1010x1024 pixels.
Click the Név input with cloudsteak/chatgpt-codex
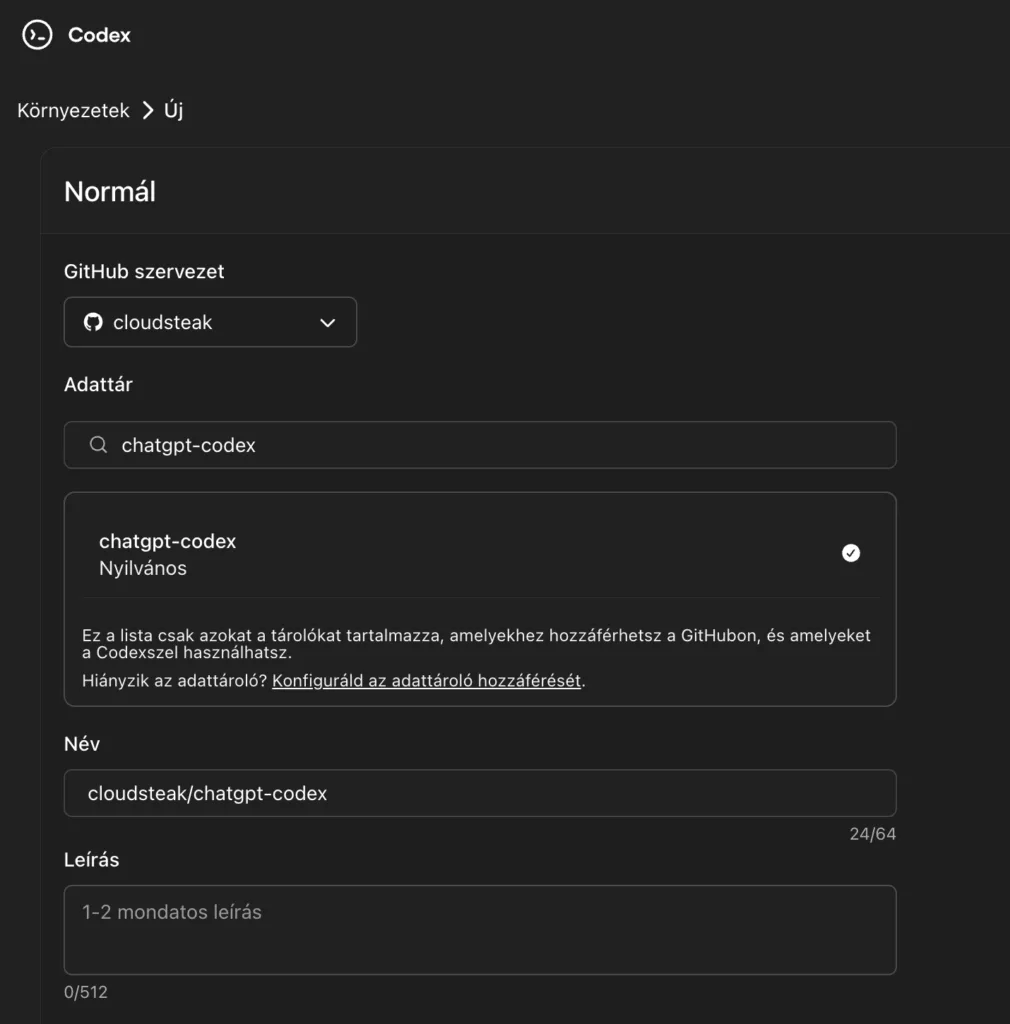click(x=480, y=793)
